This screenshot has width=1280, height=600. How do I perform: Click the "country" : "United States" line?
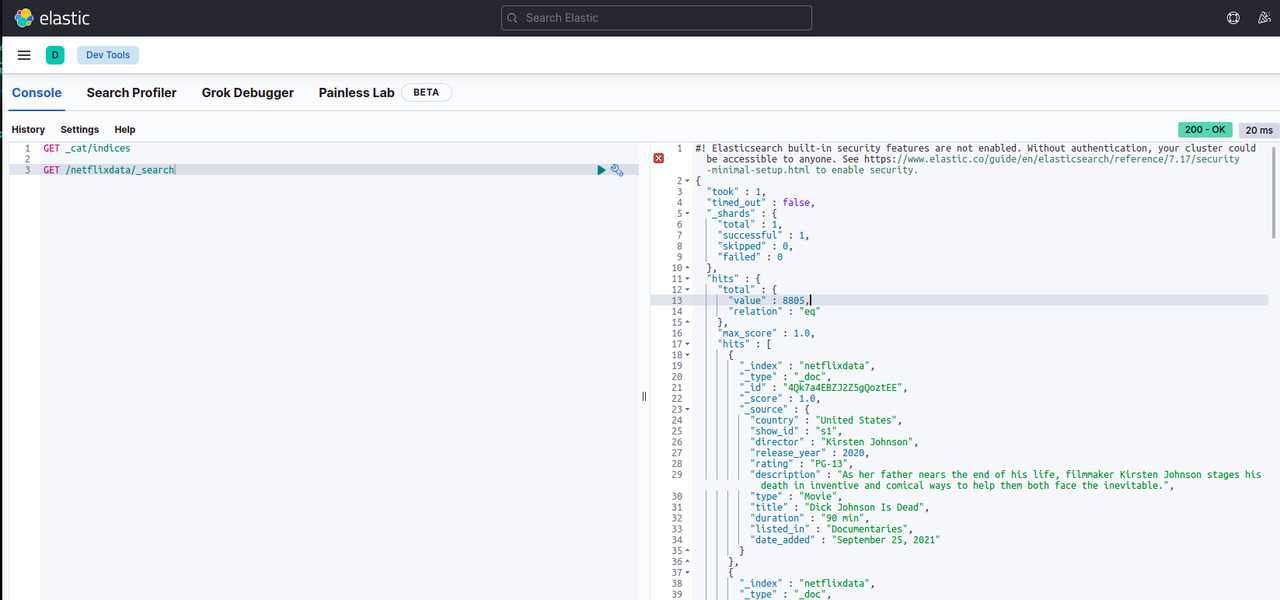[828, 420]
